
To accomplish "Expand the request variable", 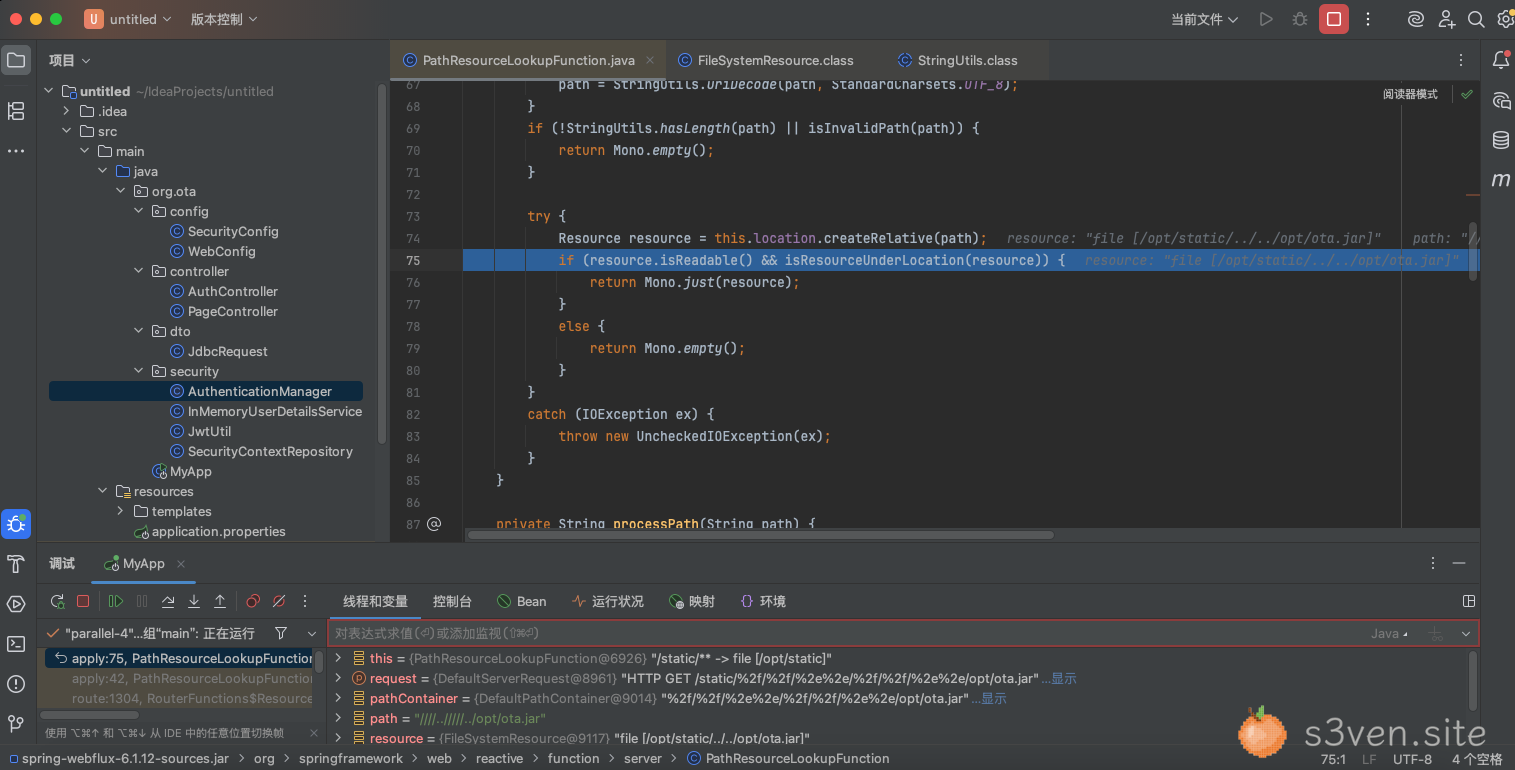I will click(338, 678).
